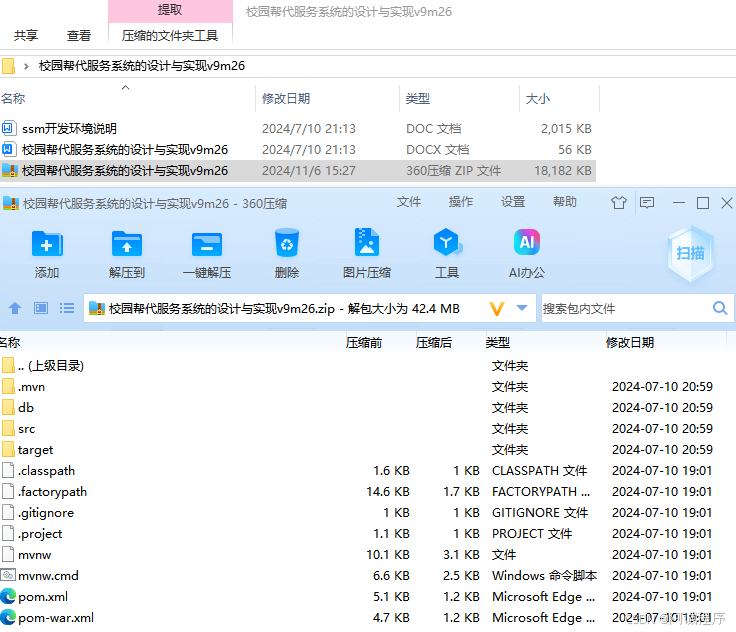This screenshot has height=632, width=736.
Task: Expand the archive path dropdown arrow
Action: pyautogui.click(x=521, y=308)
